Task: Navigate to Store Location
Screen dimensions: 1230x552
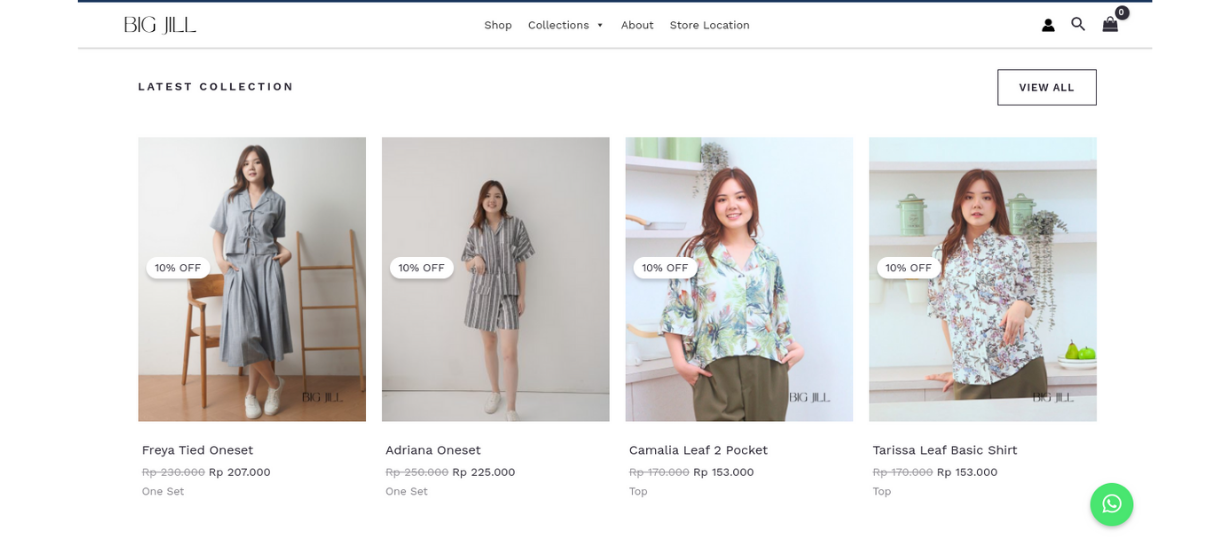Action: click(709, 25)
